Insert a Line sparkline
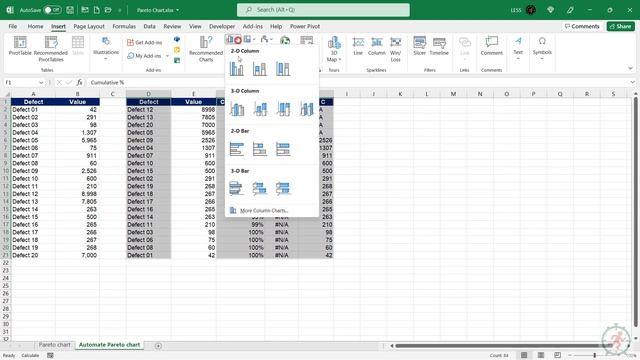Screen dimensions: 640x360 [358, 46]
